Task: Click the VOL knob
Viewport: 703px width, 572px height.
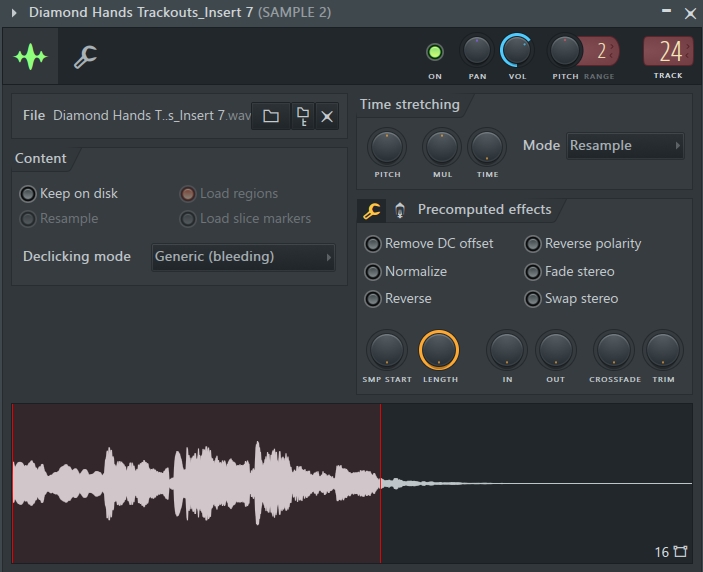Action: point(516,50)
